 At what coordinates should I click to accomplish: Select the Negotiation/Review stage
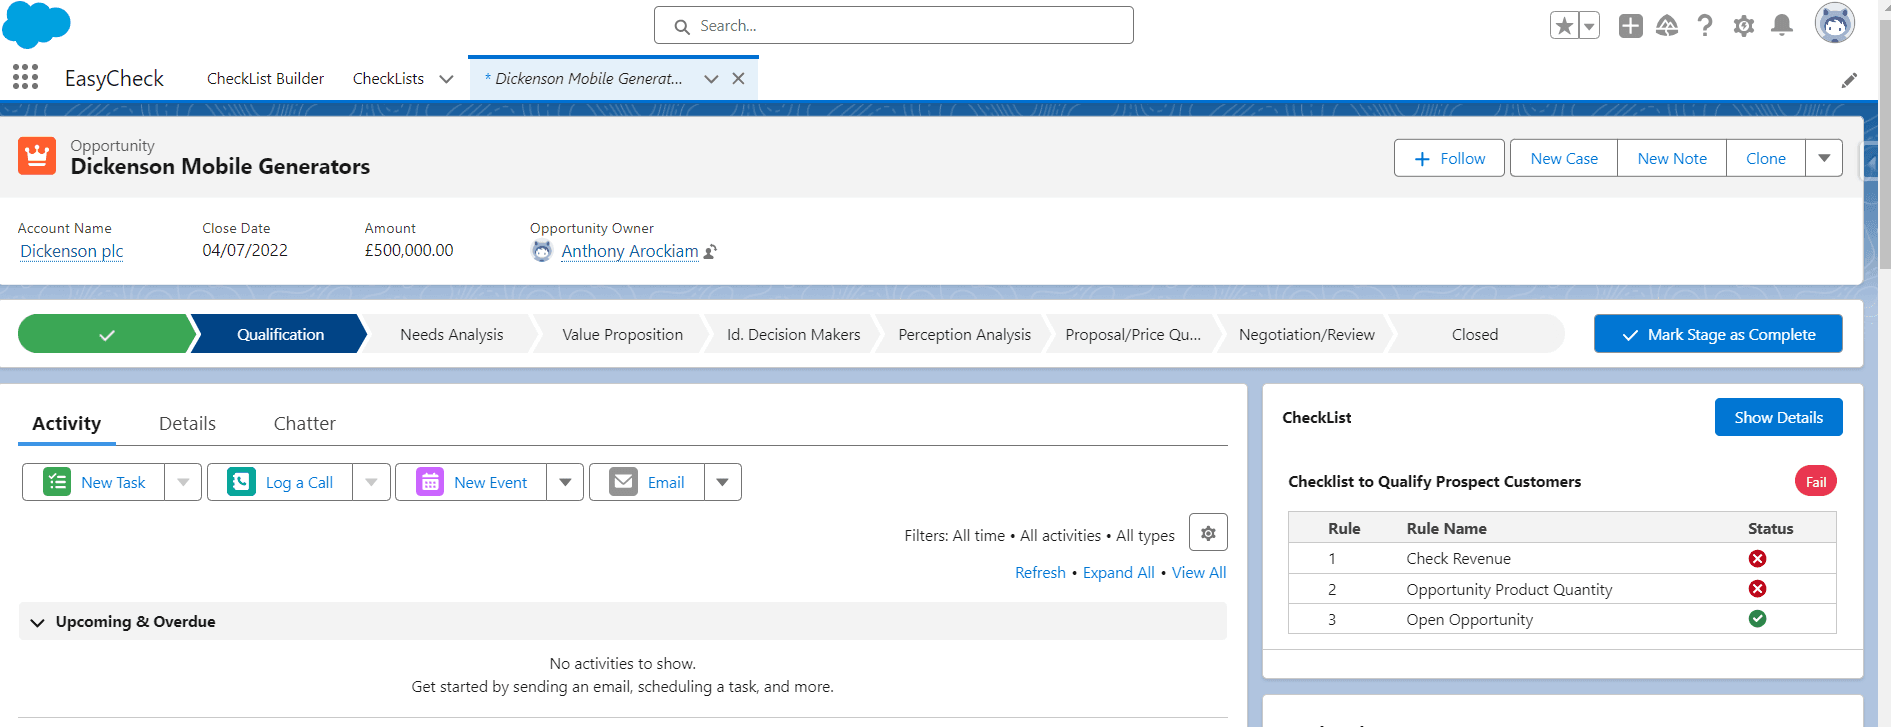(1306, 334)
